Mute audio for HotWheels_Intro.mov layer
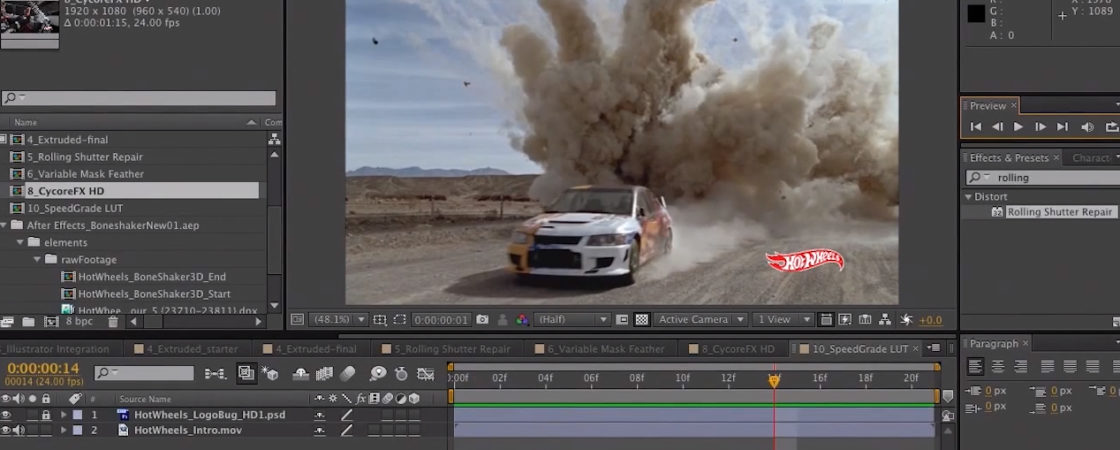Viewport: 1120px width, 450px height. tap(18, 430)
